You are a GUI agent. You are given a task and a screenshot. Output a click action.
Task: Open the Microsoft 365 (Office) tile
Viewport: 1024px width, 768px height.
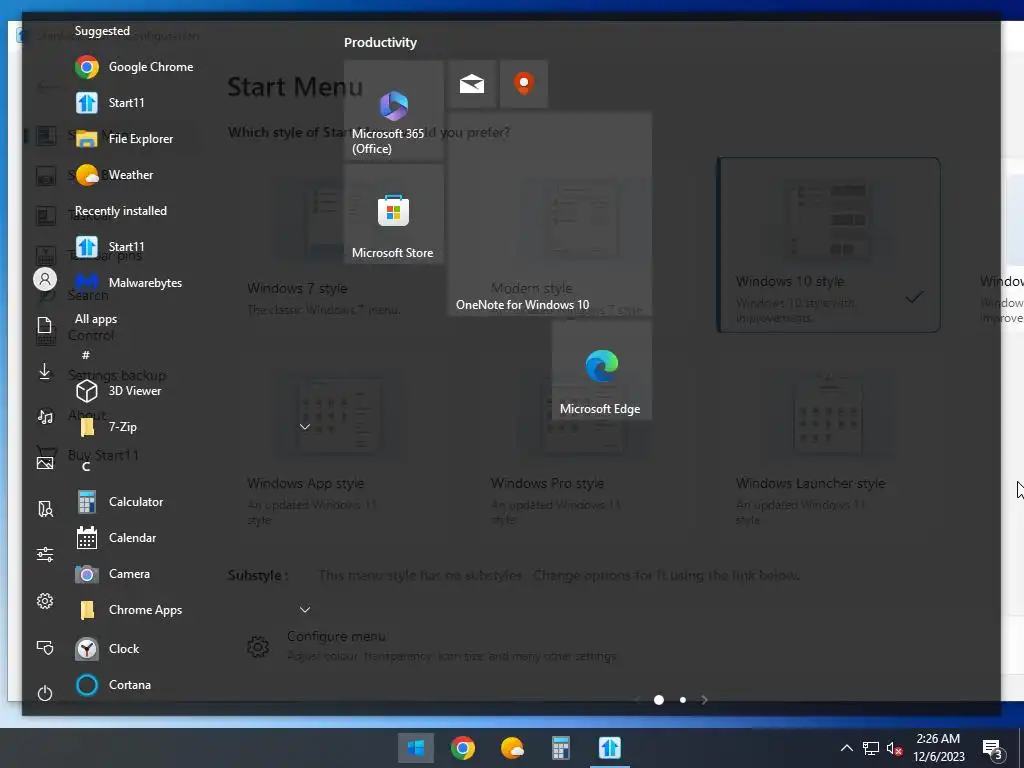[x=394, y=110]
